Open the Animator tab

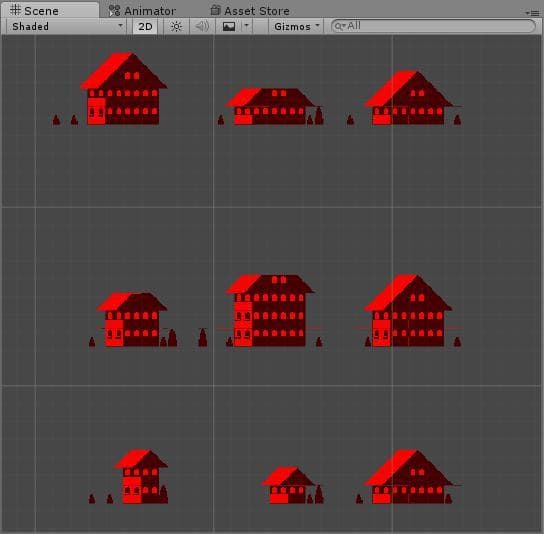[143, 11]
